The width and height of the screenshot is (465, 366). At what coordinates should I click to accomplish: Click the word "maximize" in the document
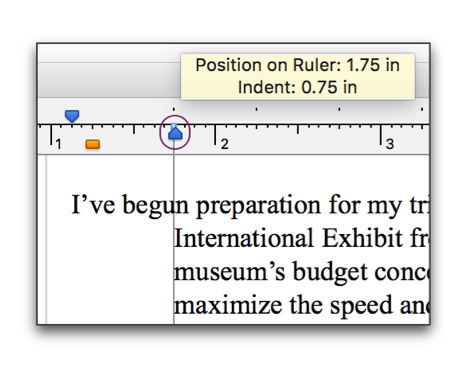click(x=228, y=305)
